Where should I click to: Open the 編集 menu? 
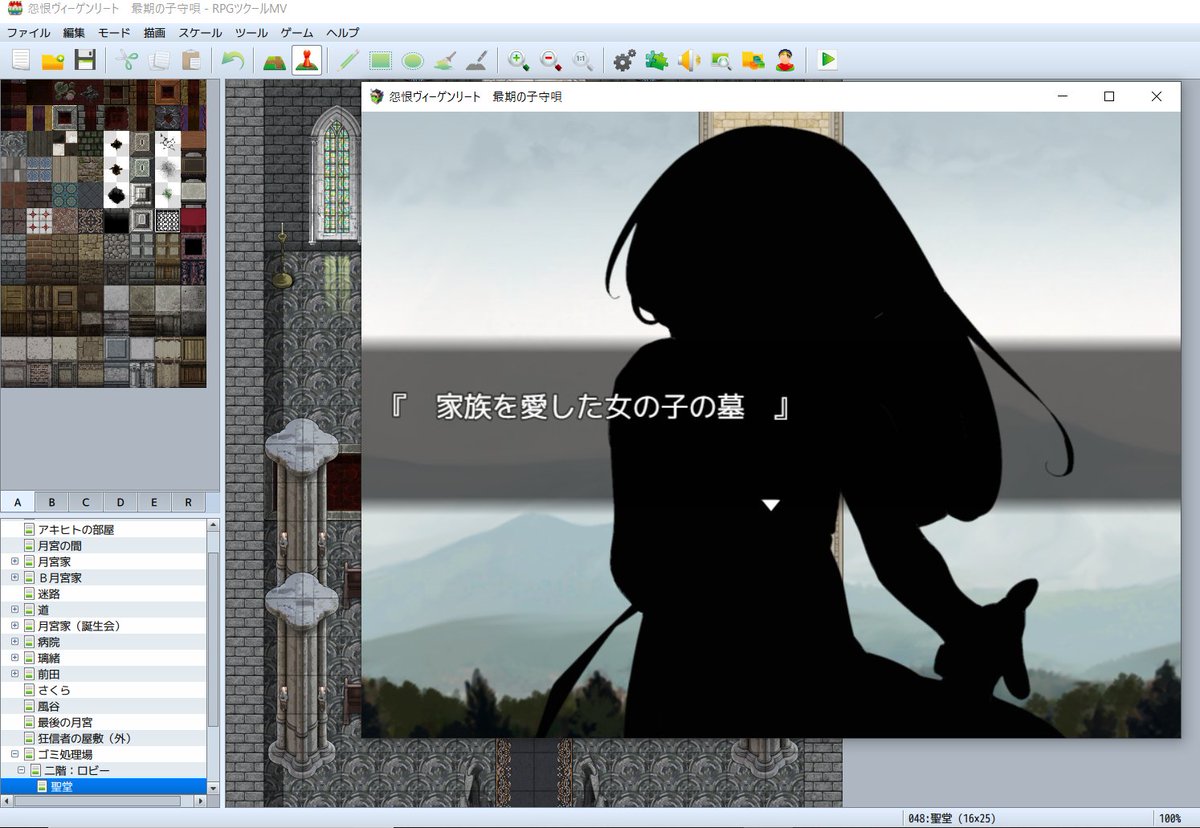tap(74, 33)
